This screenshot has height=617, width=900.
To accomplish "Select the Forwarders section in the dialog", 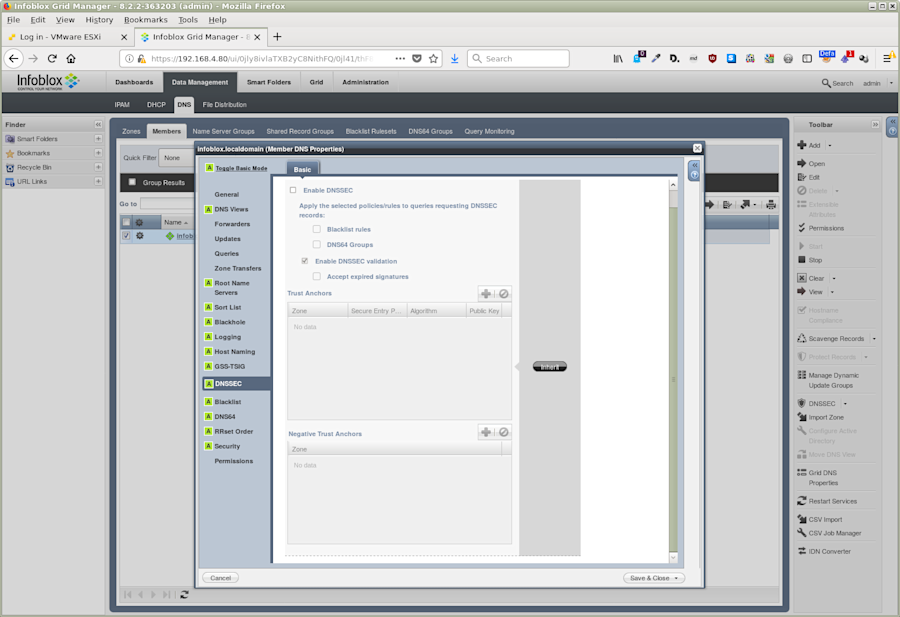I will (232, 224).
